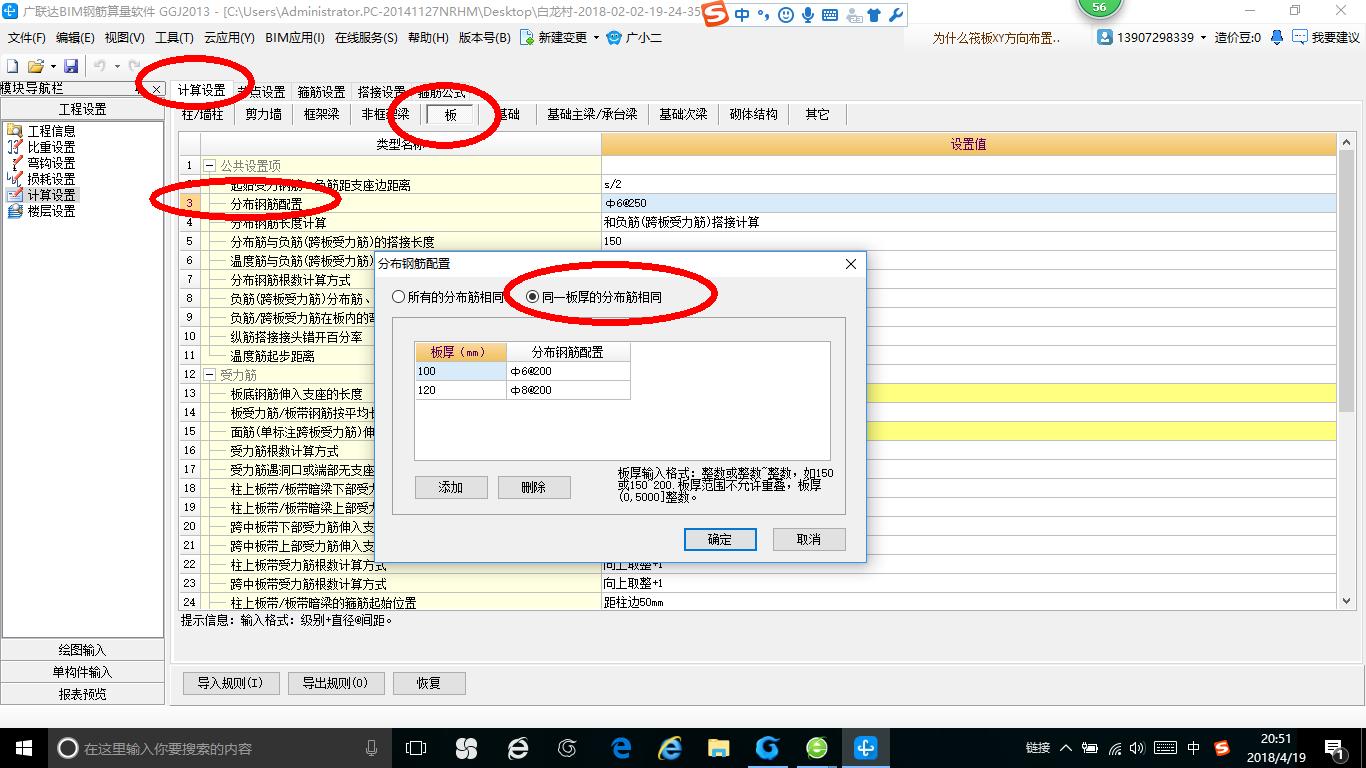Image resolution: width=1366 pixels, height=768 pixels.
Task: Click Sogou wrench settings icon
Action: [x=895, y=15]
